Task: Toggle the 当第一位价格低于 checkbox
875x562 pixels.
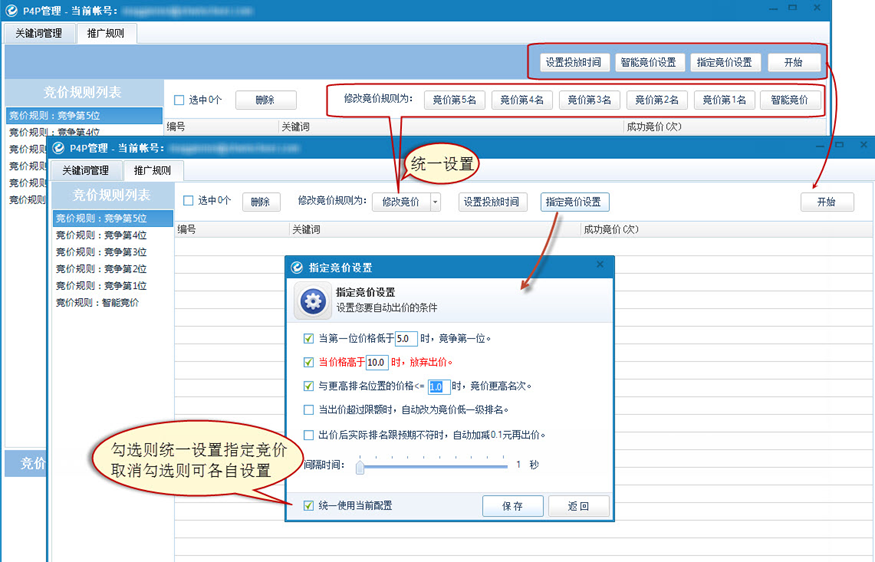Action: coord(308,338)
